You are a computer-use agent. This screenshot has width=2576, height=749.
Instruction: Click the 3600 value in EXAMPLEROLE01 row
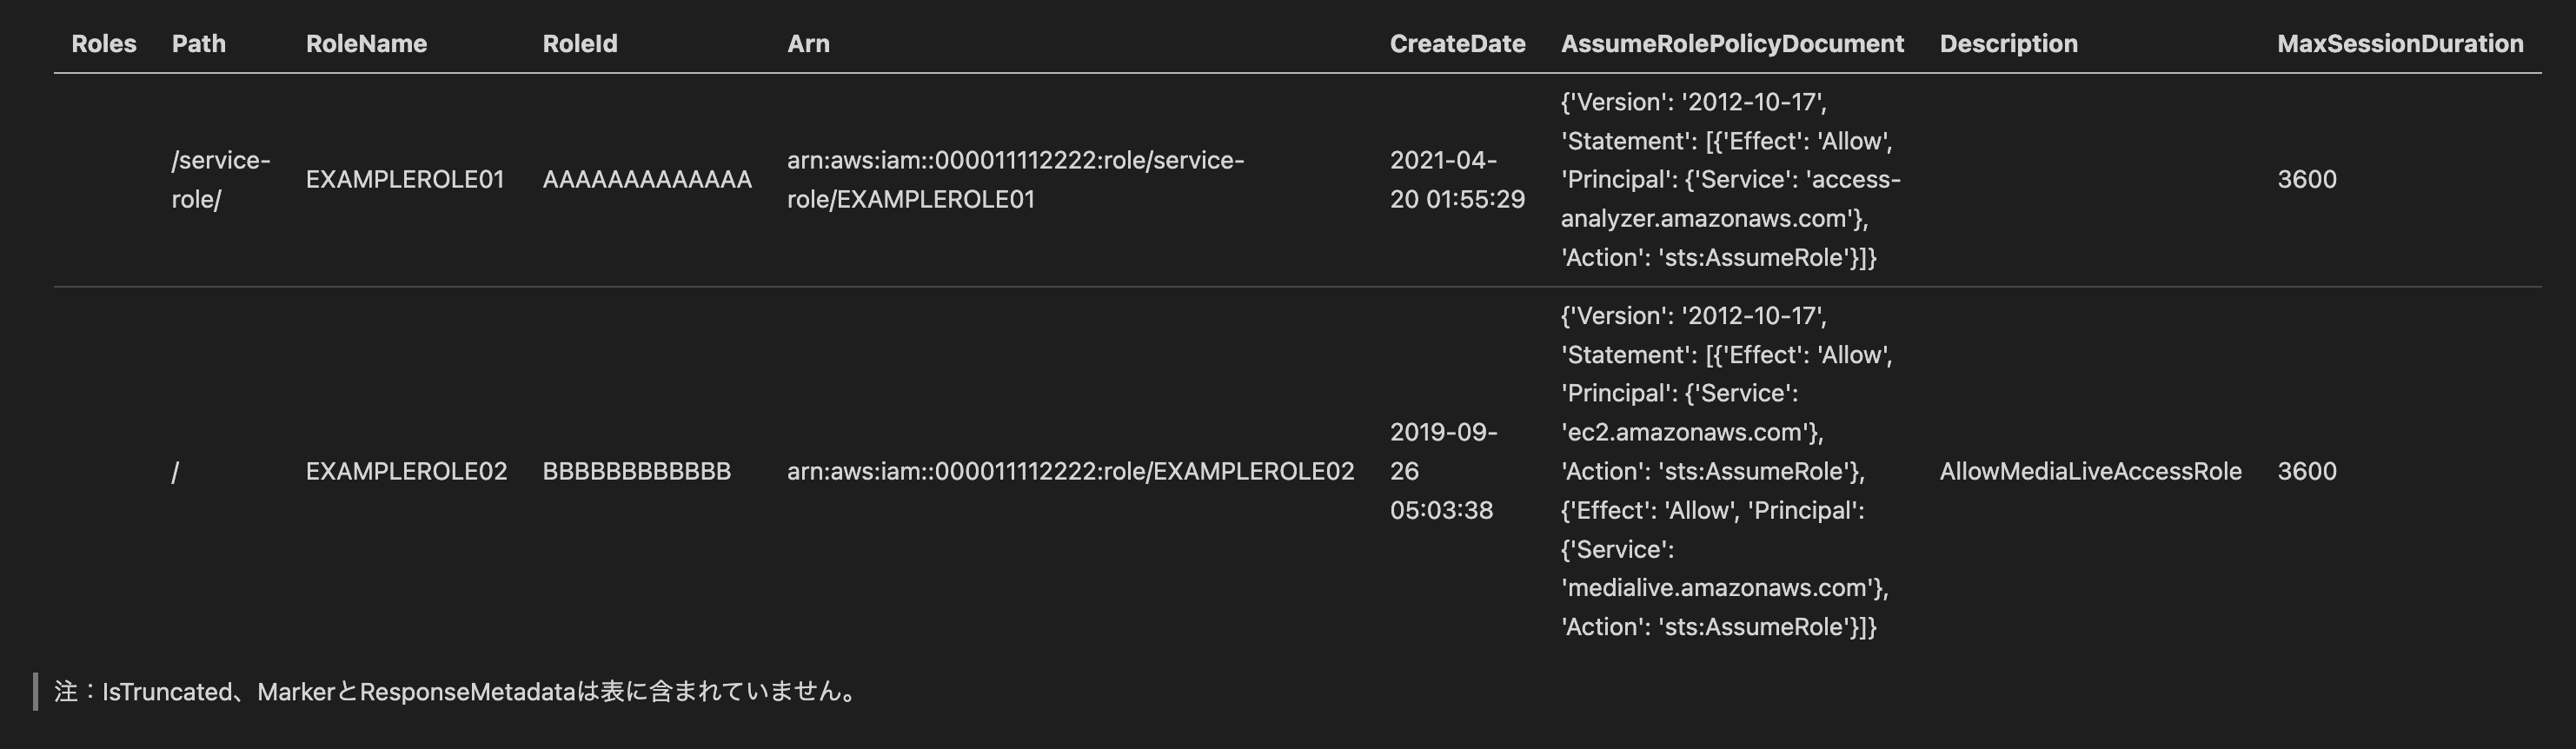point(2307,180)
